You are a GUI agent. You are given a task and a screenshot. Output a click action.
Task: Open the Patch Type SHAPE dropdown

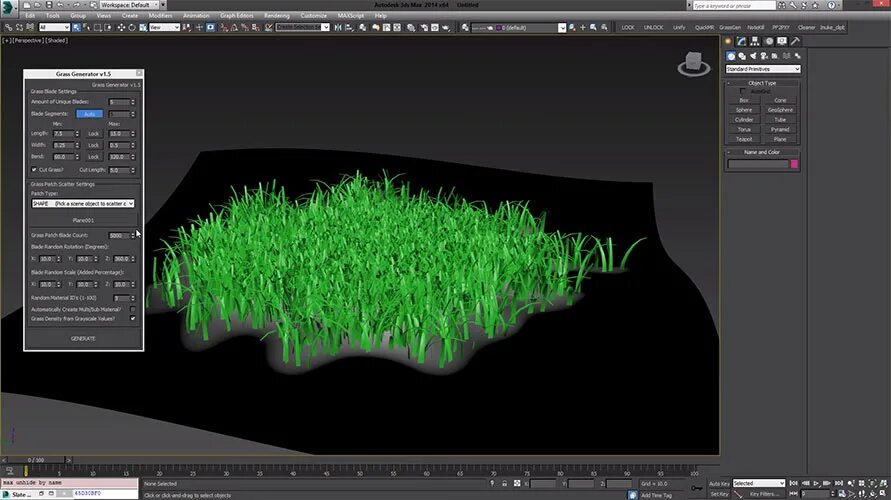pos(83,203)
